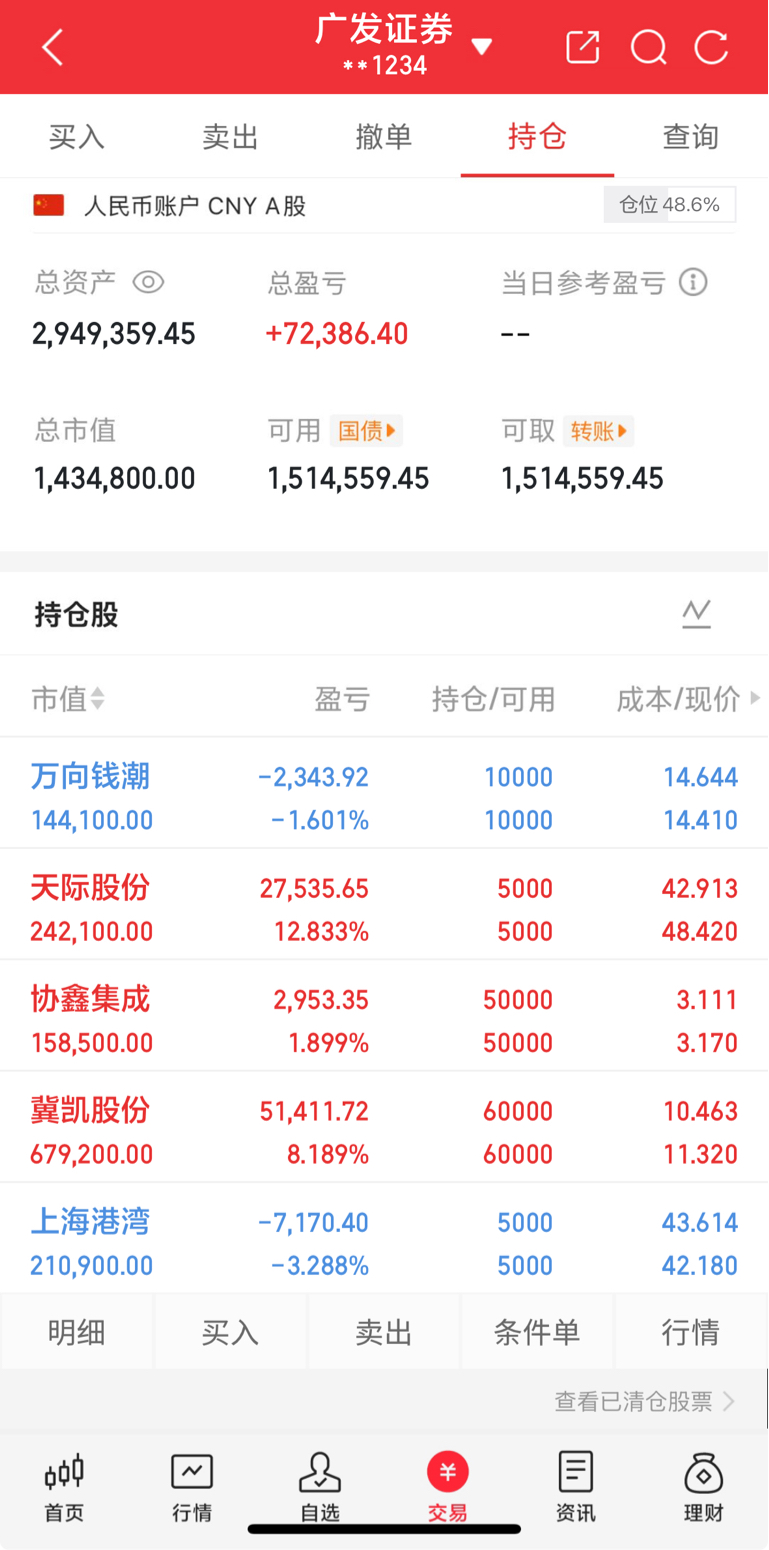The image size is (769, 1550).
Task: Click the 人民币账户 CNY A股 label
Action: 195,206
